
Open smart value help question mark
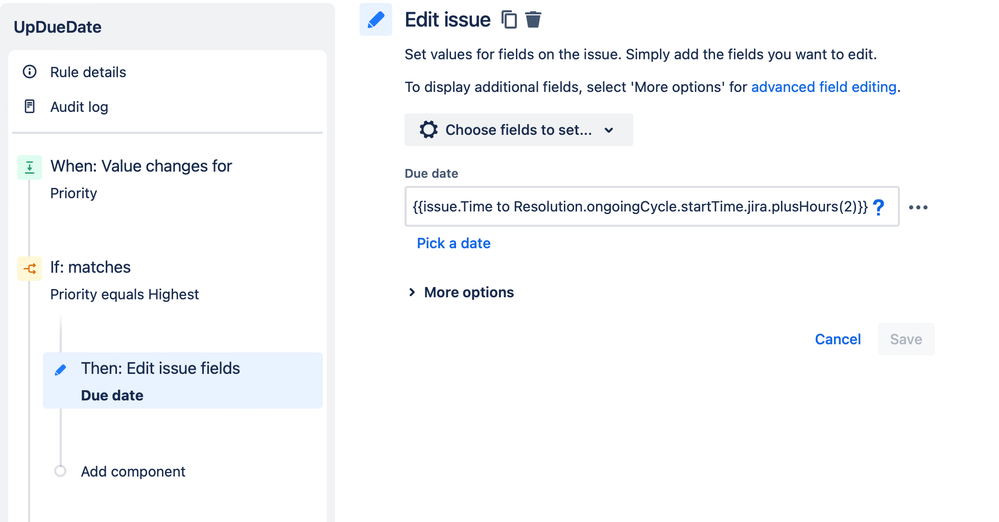(879, 207)
